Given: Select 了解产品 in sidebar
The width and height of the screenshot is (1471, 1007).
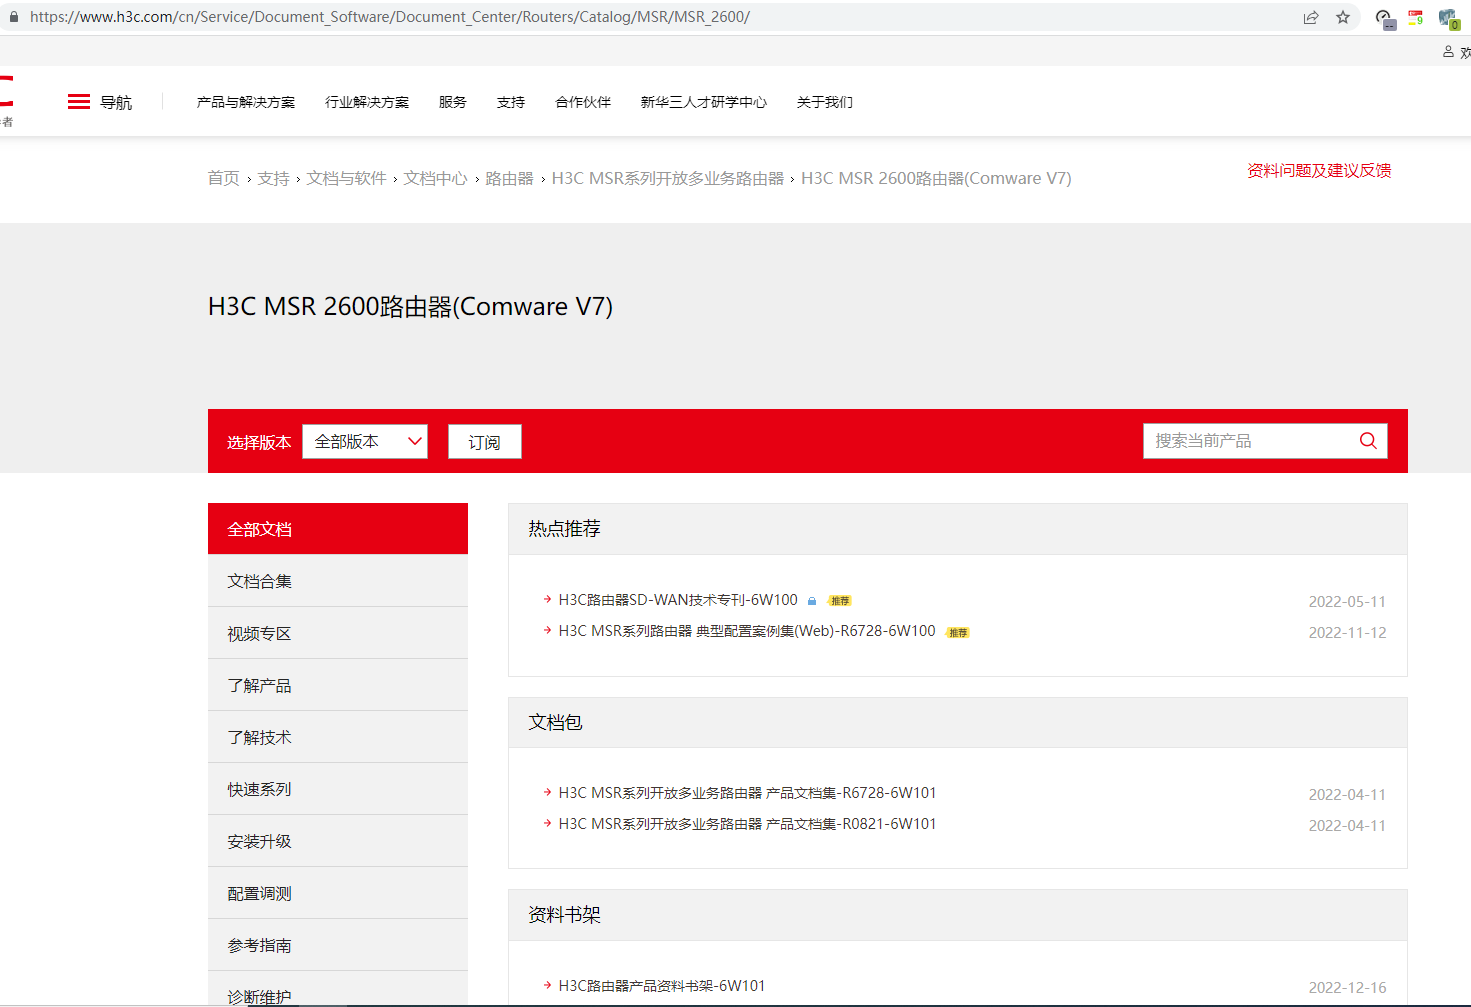Looking at the screenshot, I should (x=338, y=685).
